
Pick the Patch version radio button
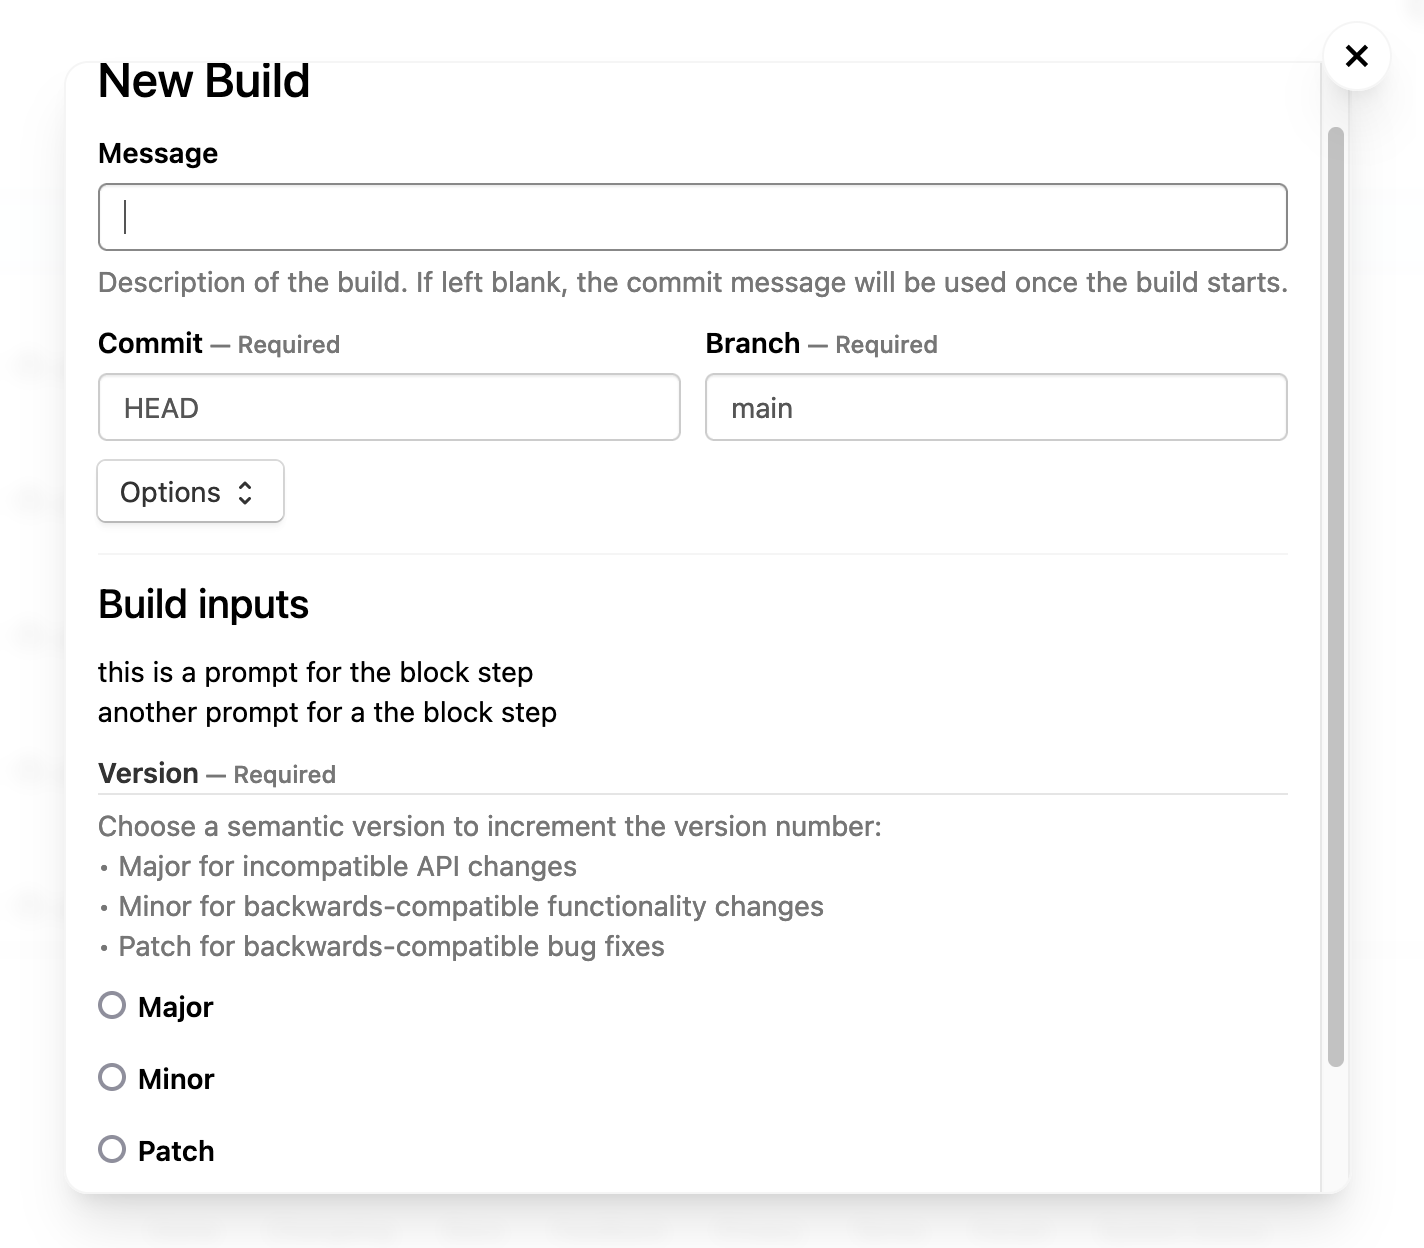point(112,1149)
